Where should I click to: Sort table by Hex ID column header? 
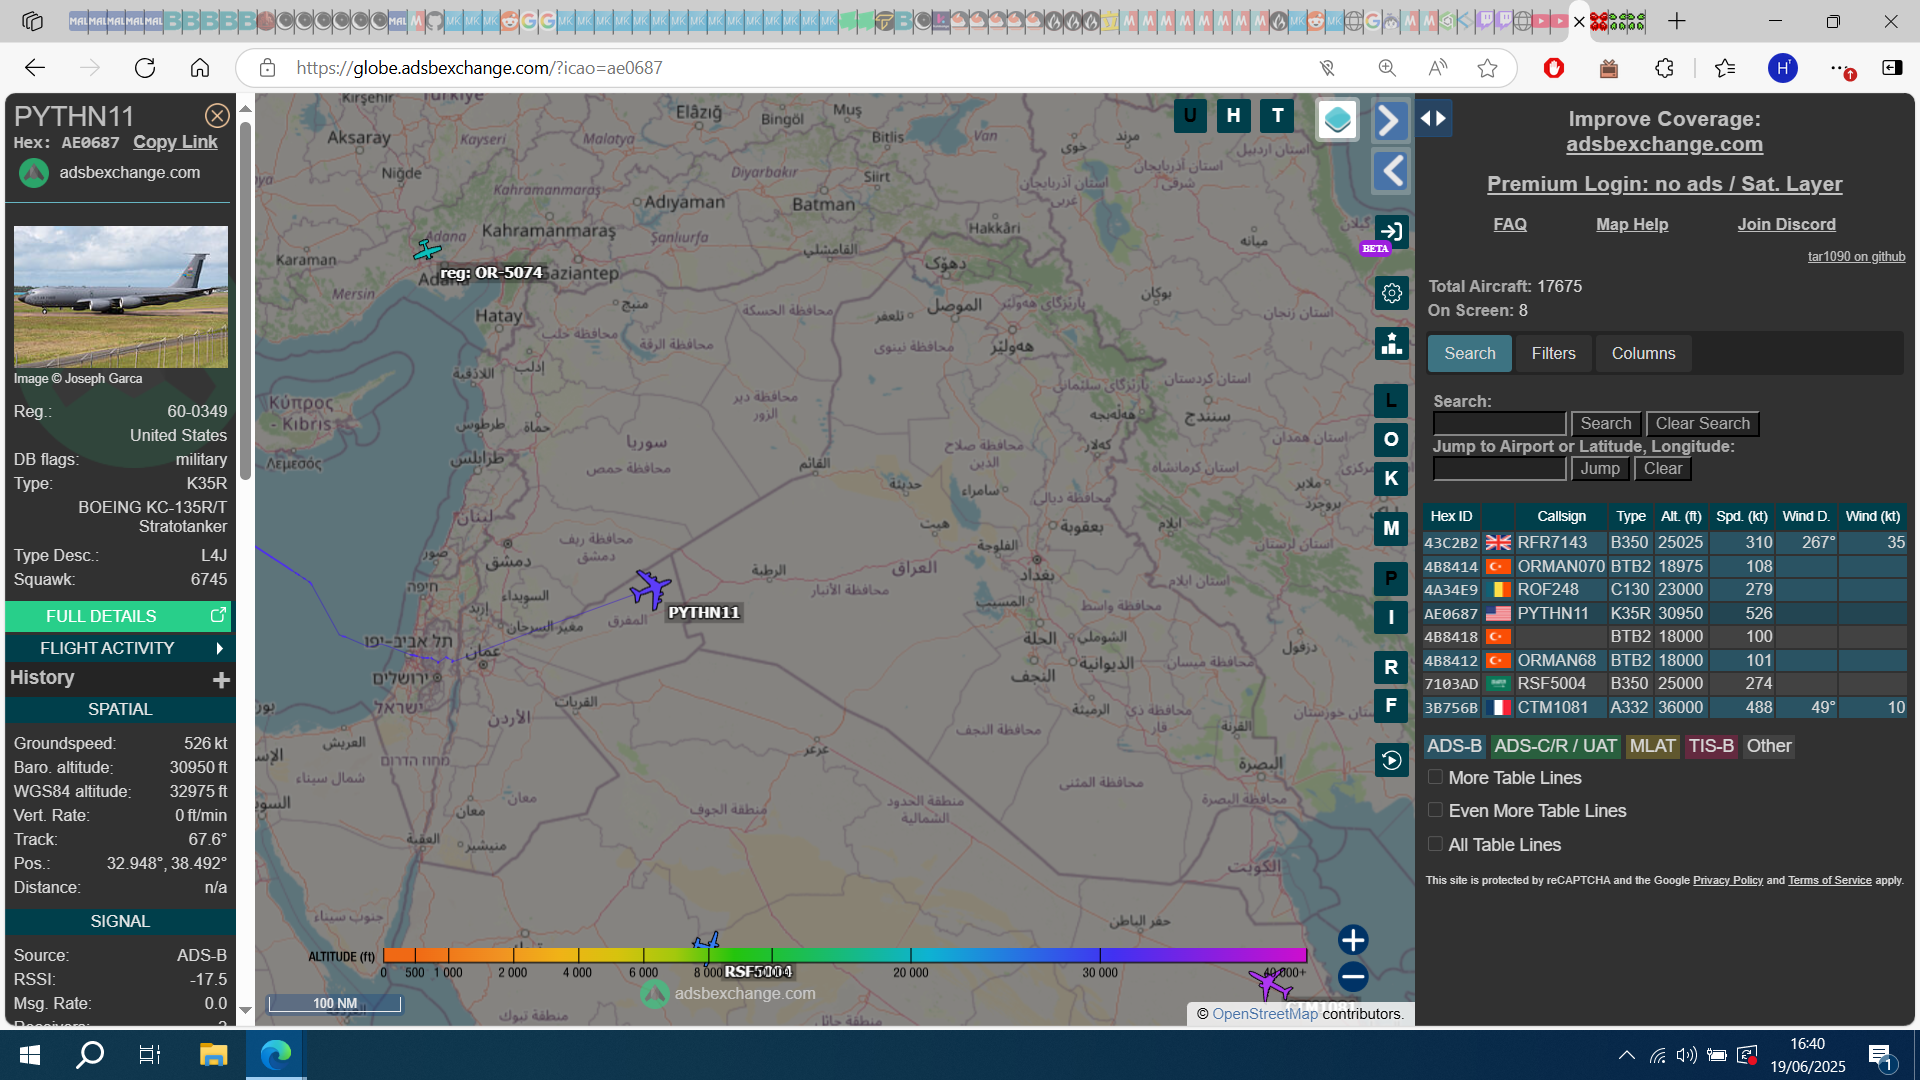(x=1451, y=517)
